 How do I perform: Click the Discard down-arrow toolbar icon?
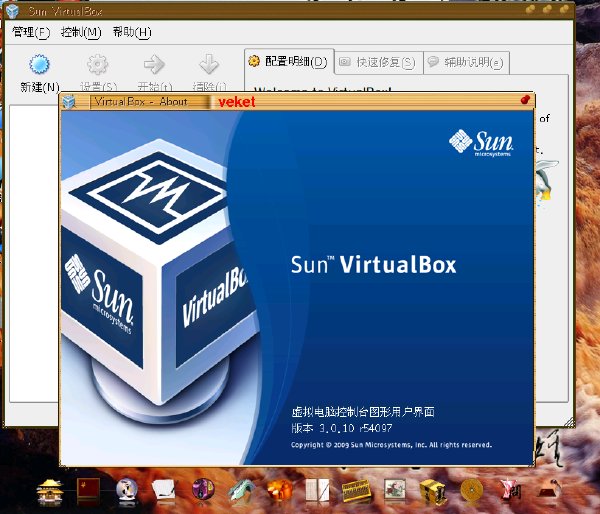(x=209, y=64)
